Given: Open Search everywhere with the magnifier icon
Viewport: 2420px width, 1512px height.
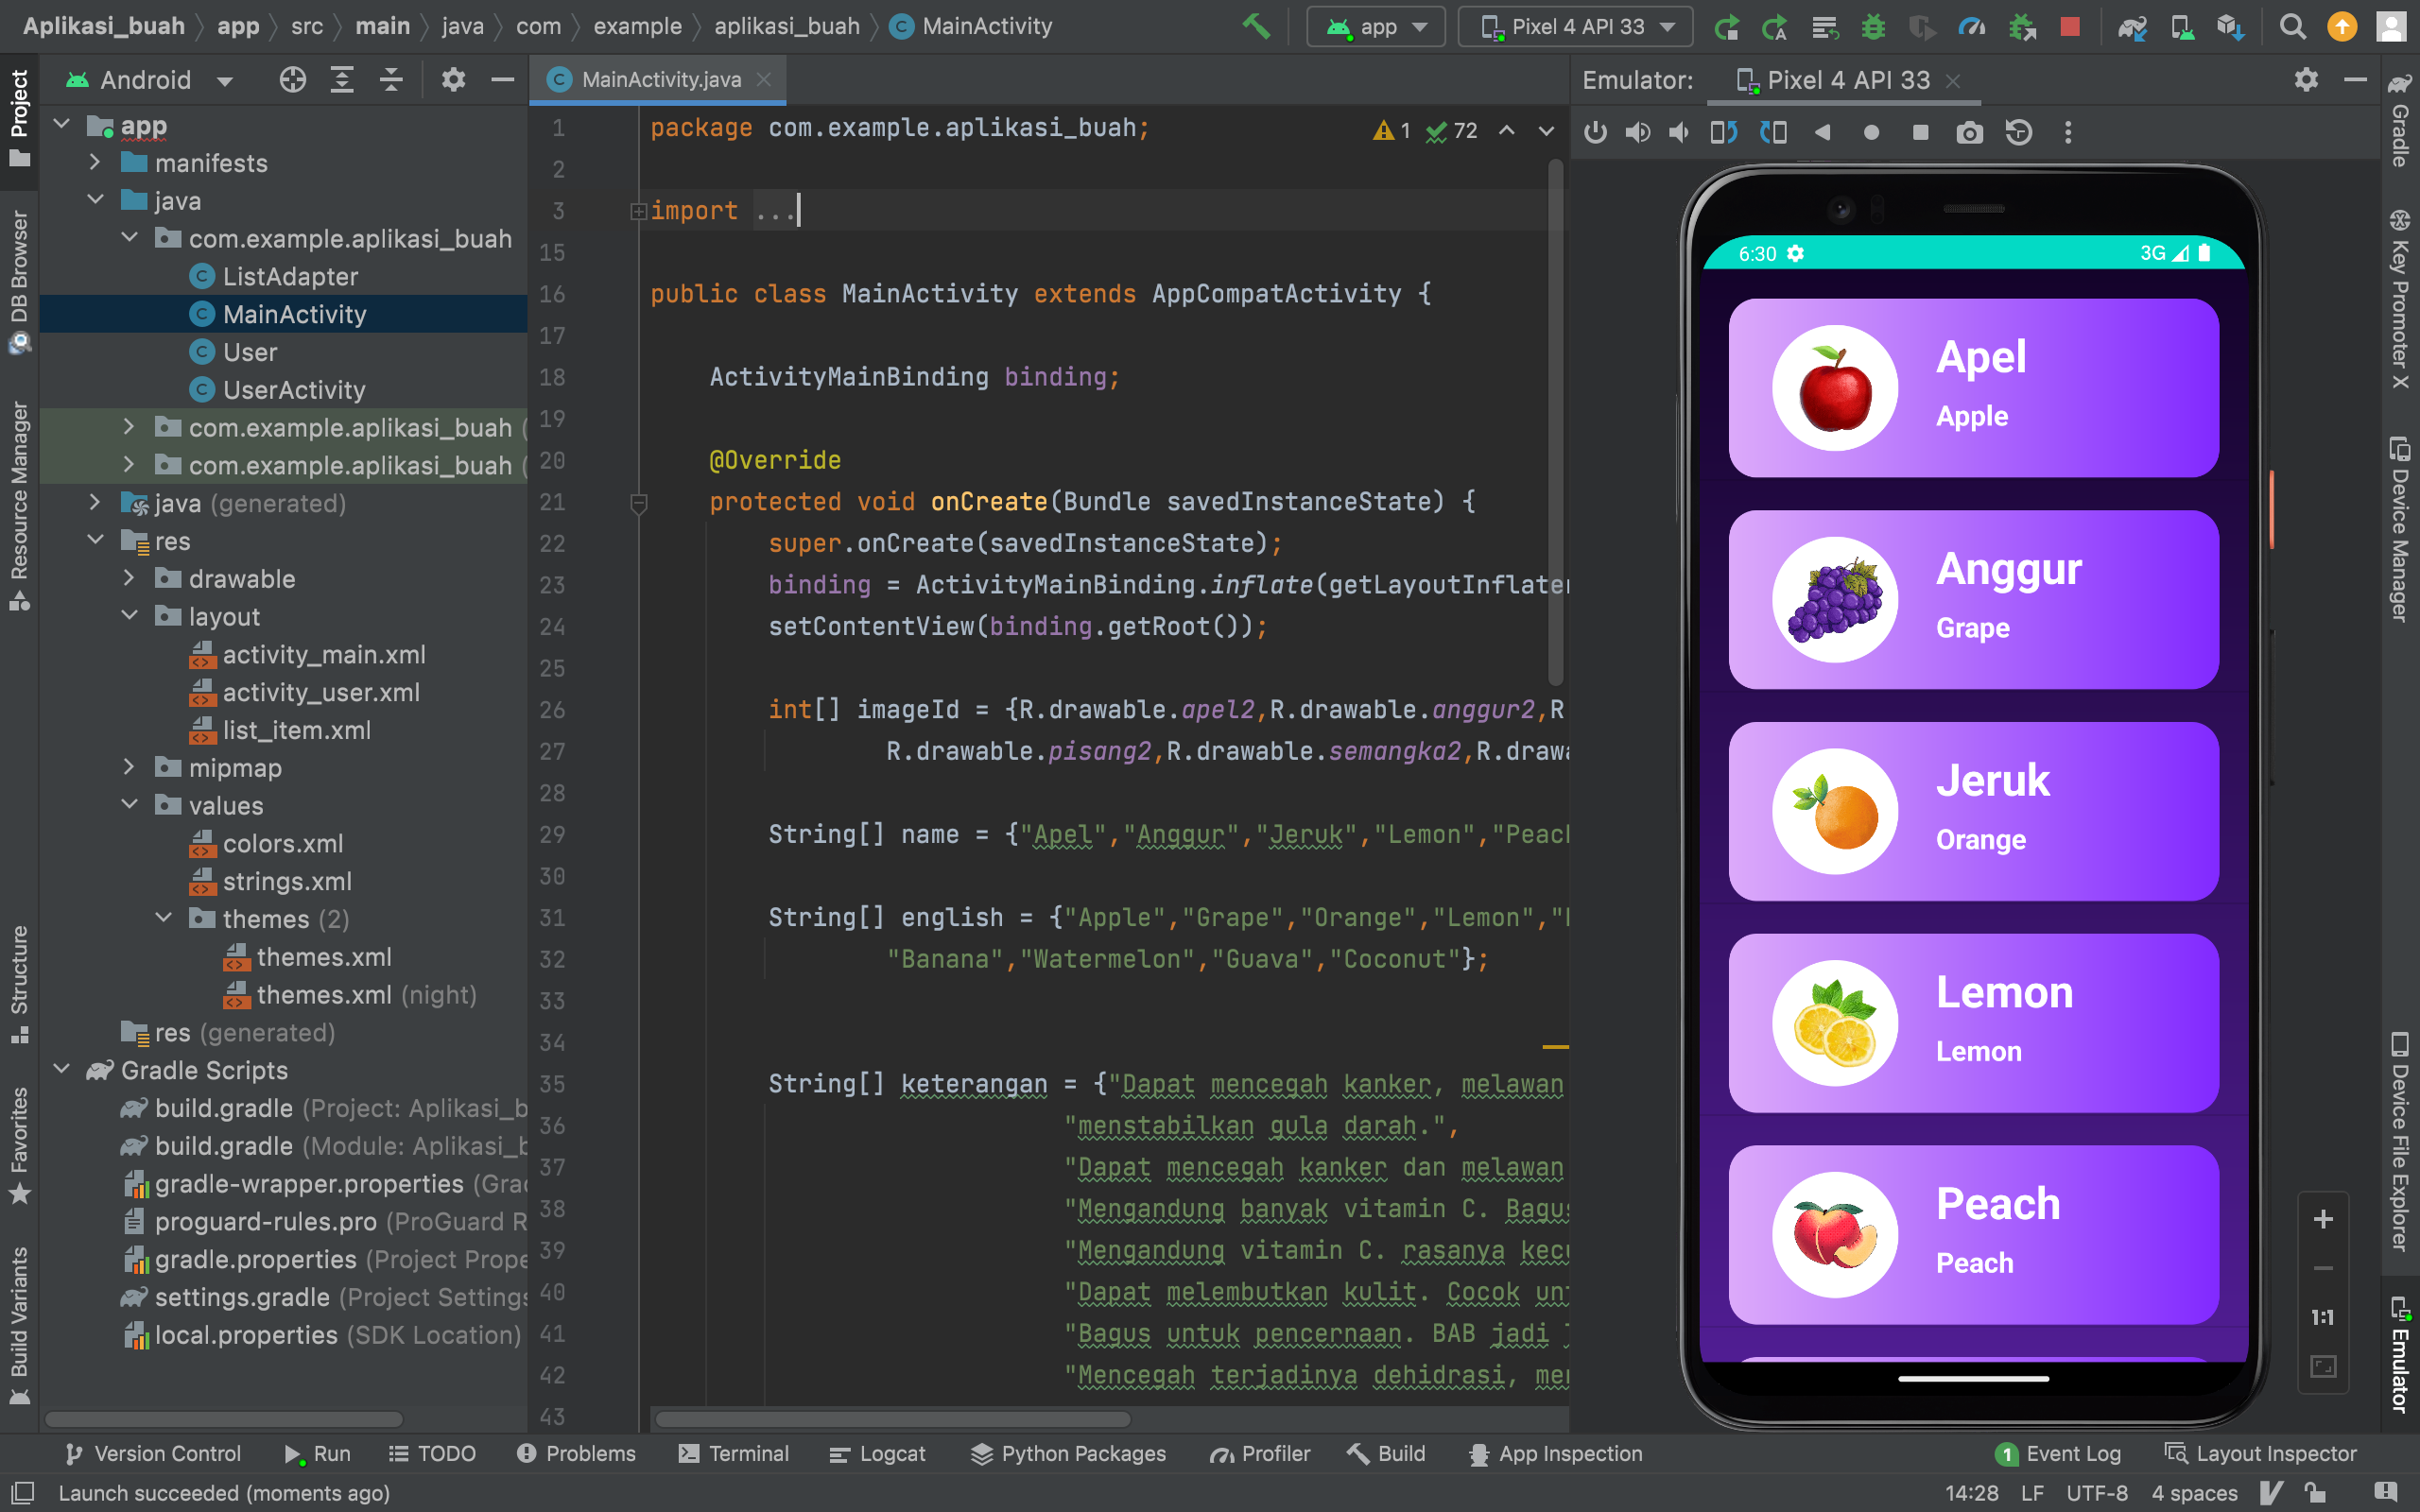Looking at the screenshot, I should (2293, 27).
